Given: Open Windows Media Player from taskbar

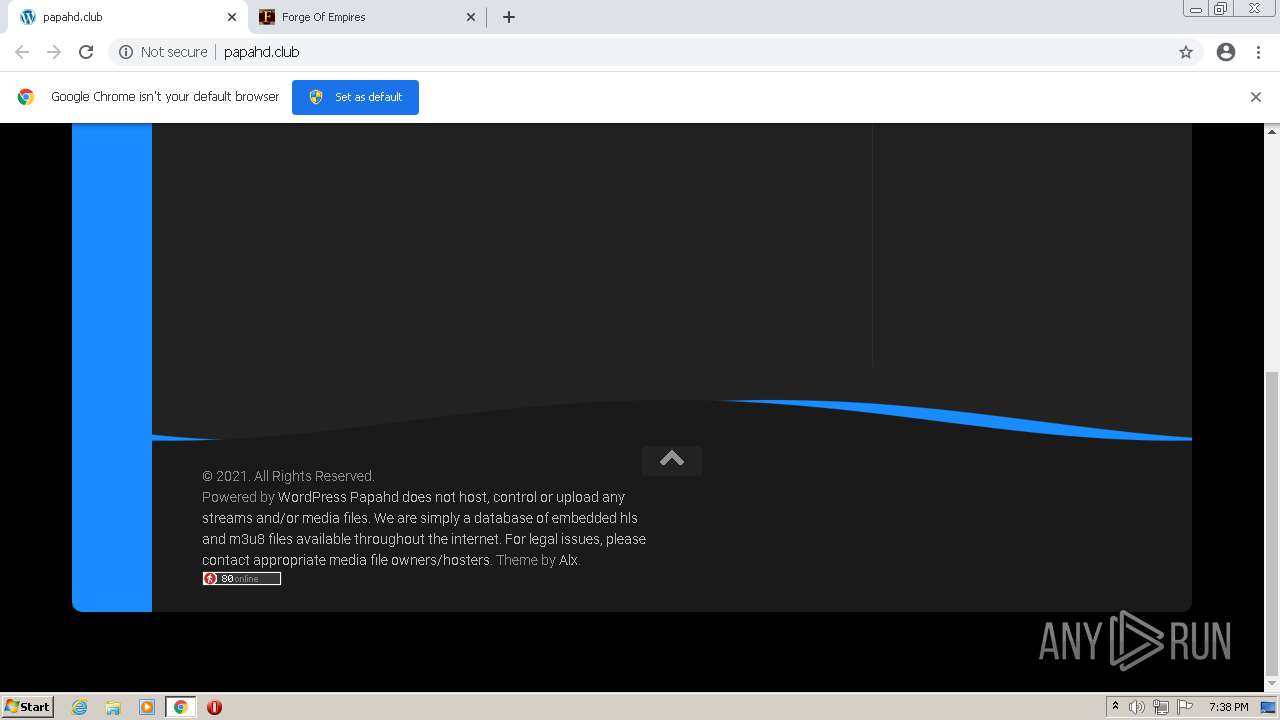Looking at the screenshot, I should click(x=147, y=707).
